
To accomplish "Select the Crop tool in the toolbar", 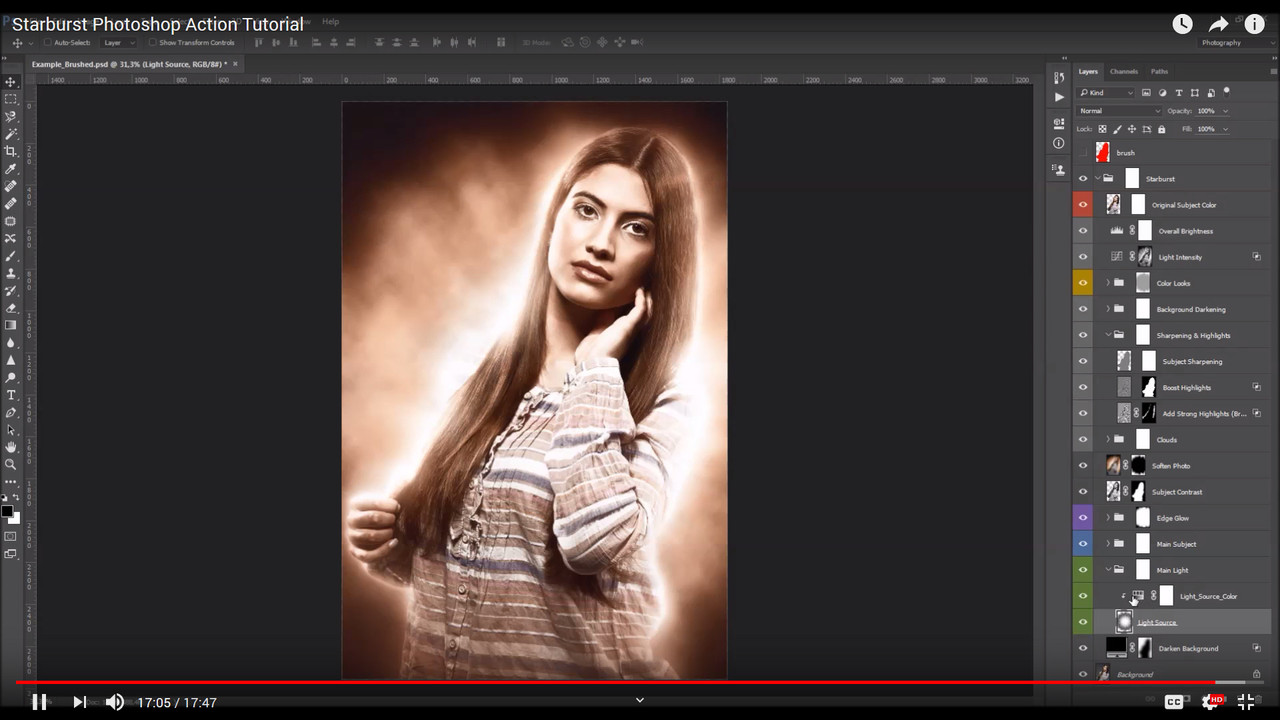I will (11, 151).
